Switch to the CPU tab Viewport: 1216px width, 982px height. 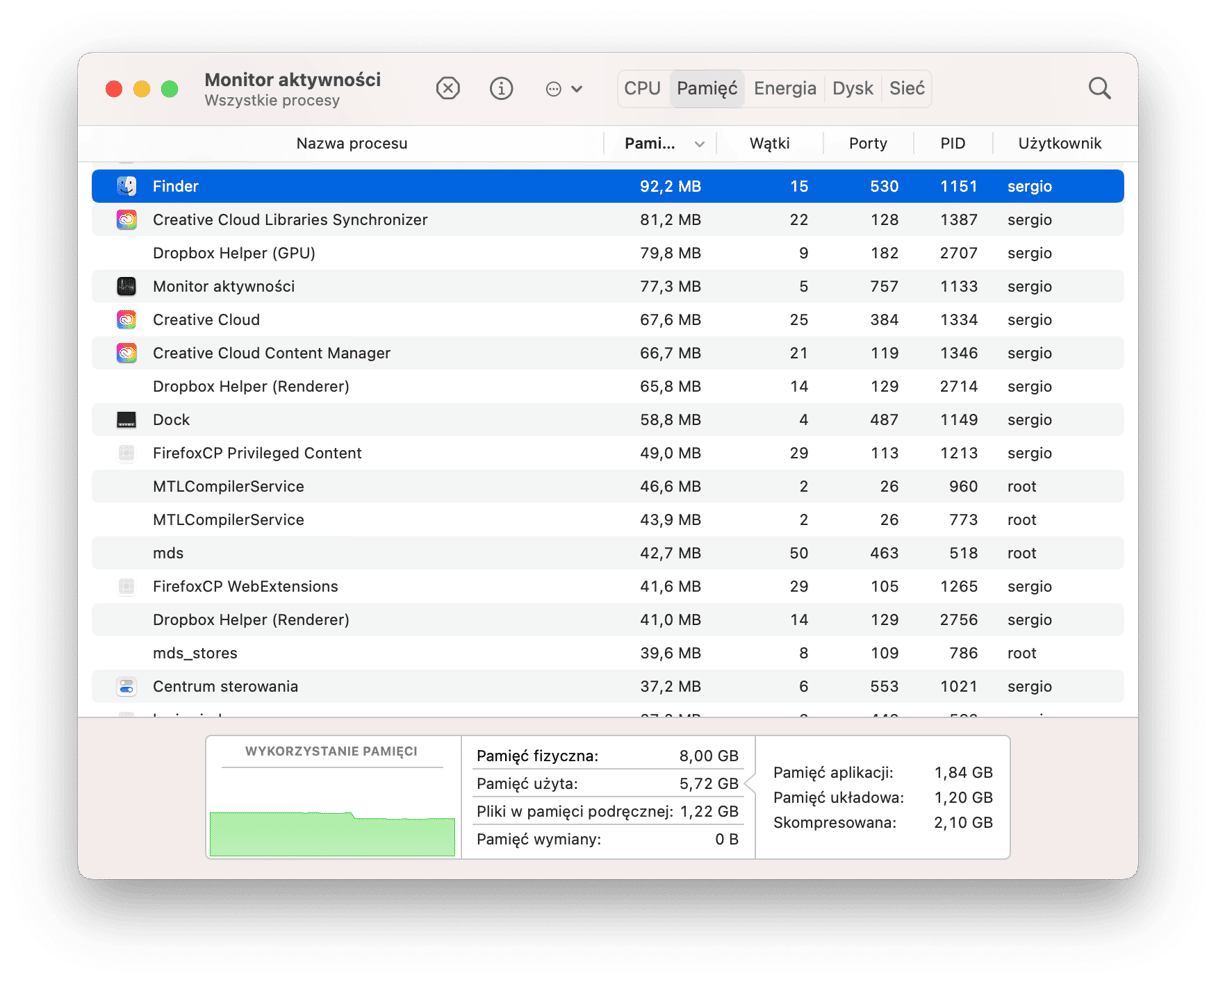coord(642,89)
